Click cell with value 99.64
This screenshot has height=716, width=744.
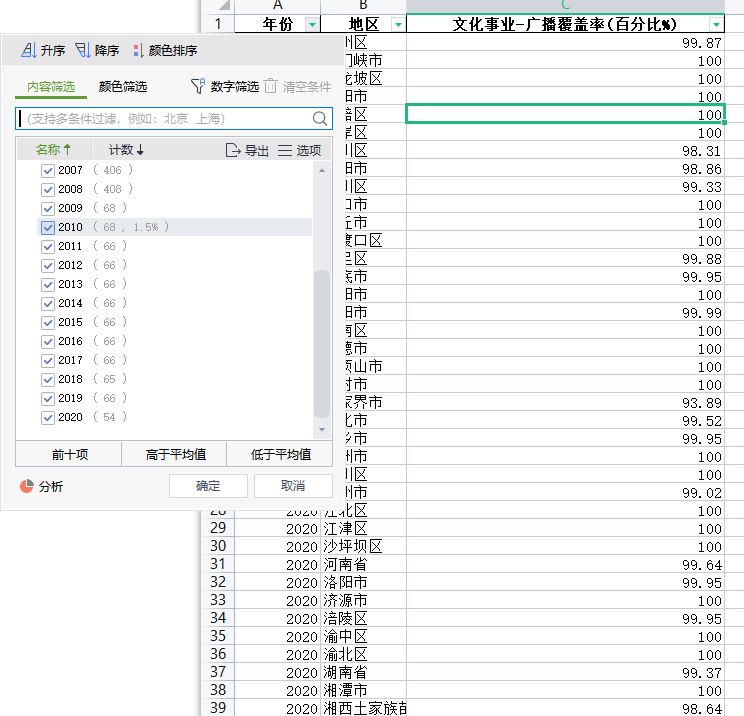565,565
